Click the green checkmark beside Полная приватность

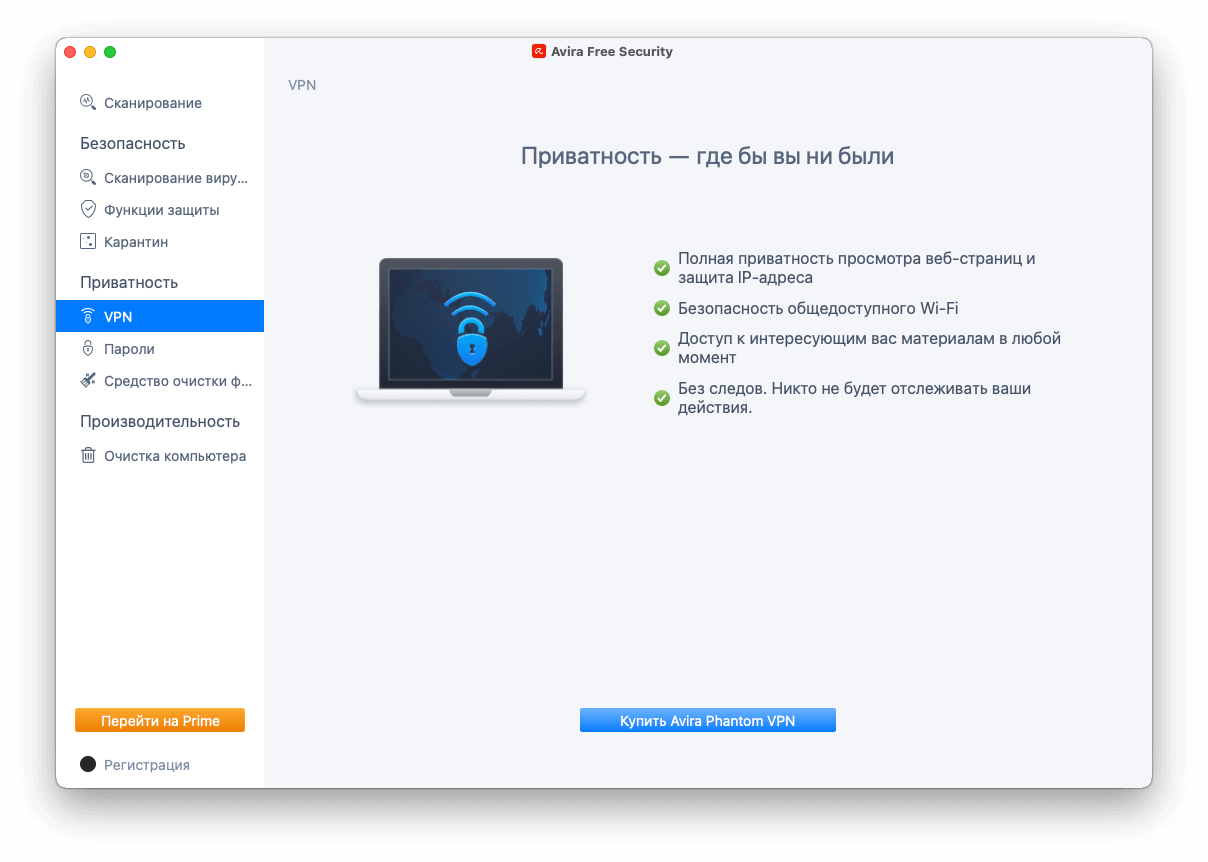pyautogui.click(x=661, y=268)
